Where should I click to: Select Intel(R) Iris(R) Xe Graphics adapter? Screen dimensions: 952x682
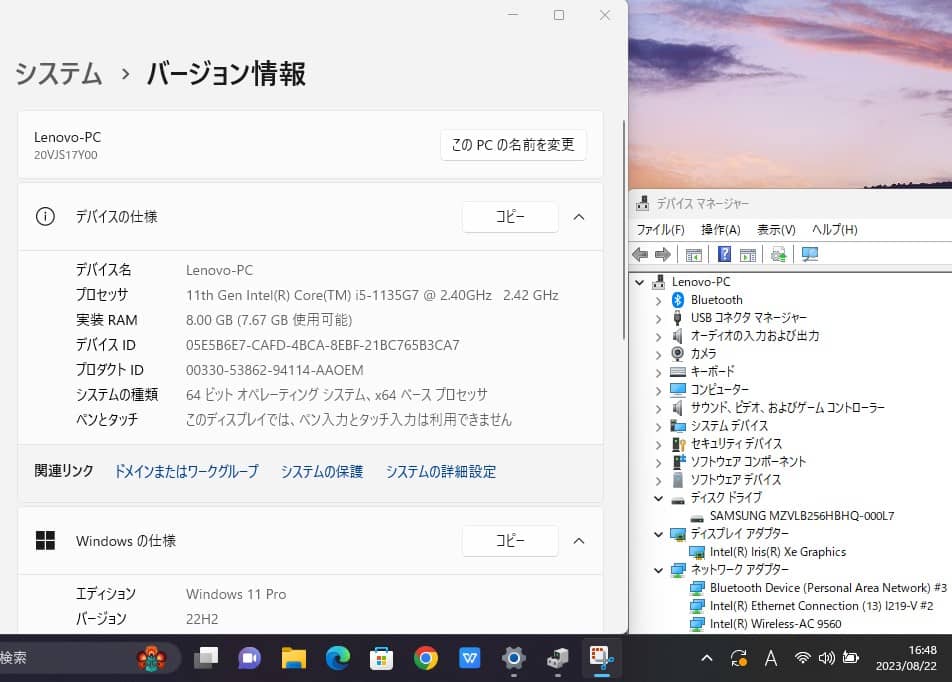click(778, 551)
